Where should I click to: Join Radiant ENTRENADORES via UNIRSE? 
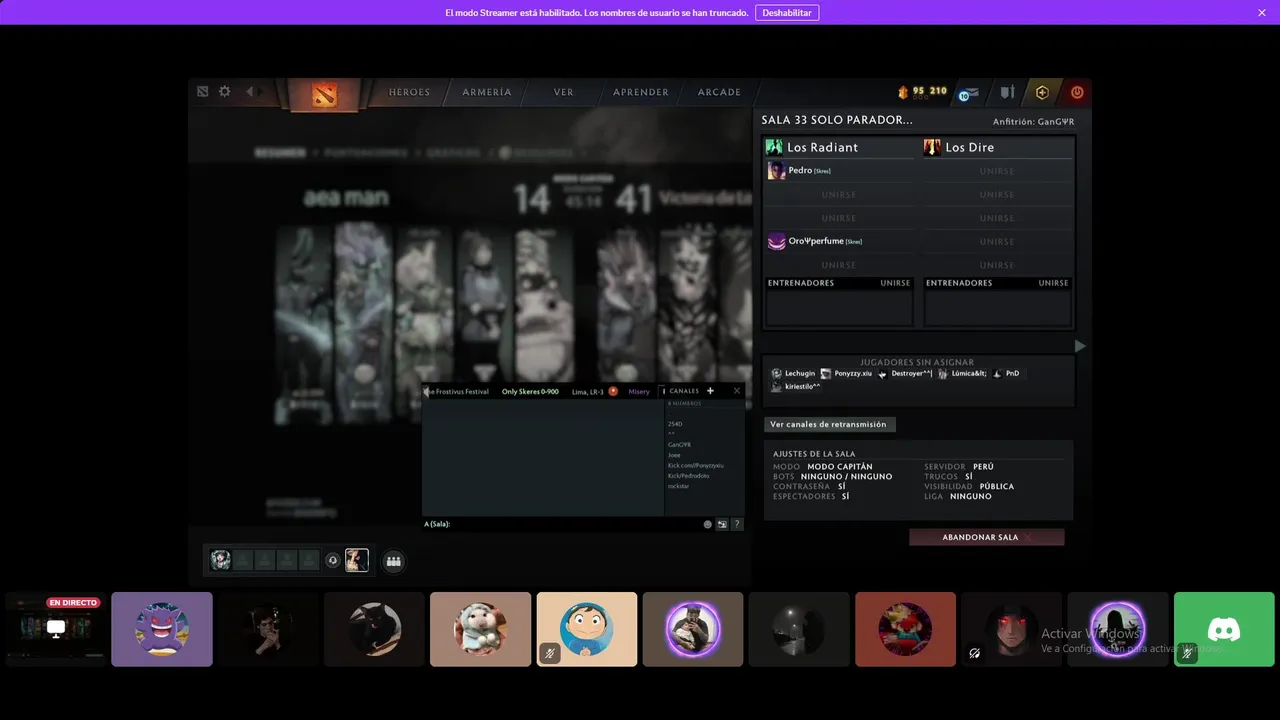pos(895,283)
